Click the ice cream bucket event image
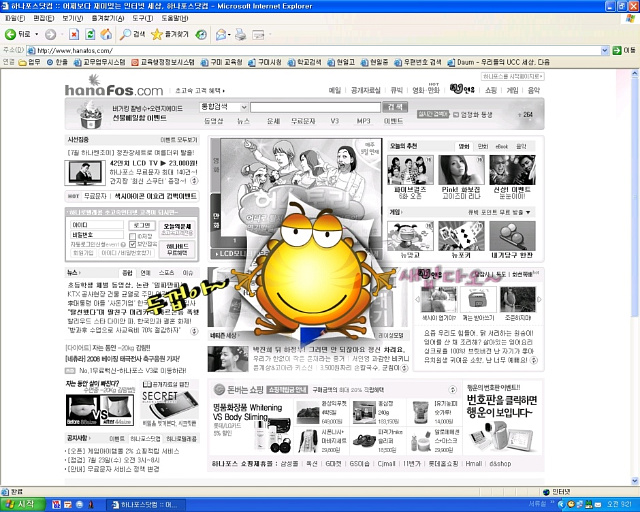640x512 pixels. [91, 114]
